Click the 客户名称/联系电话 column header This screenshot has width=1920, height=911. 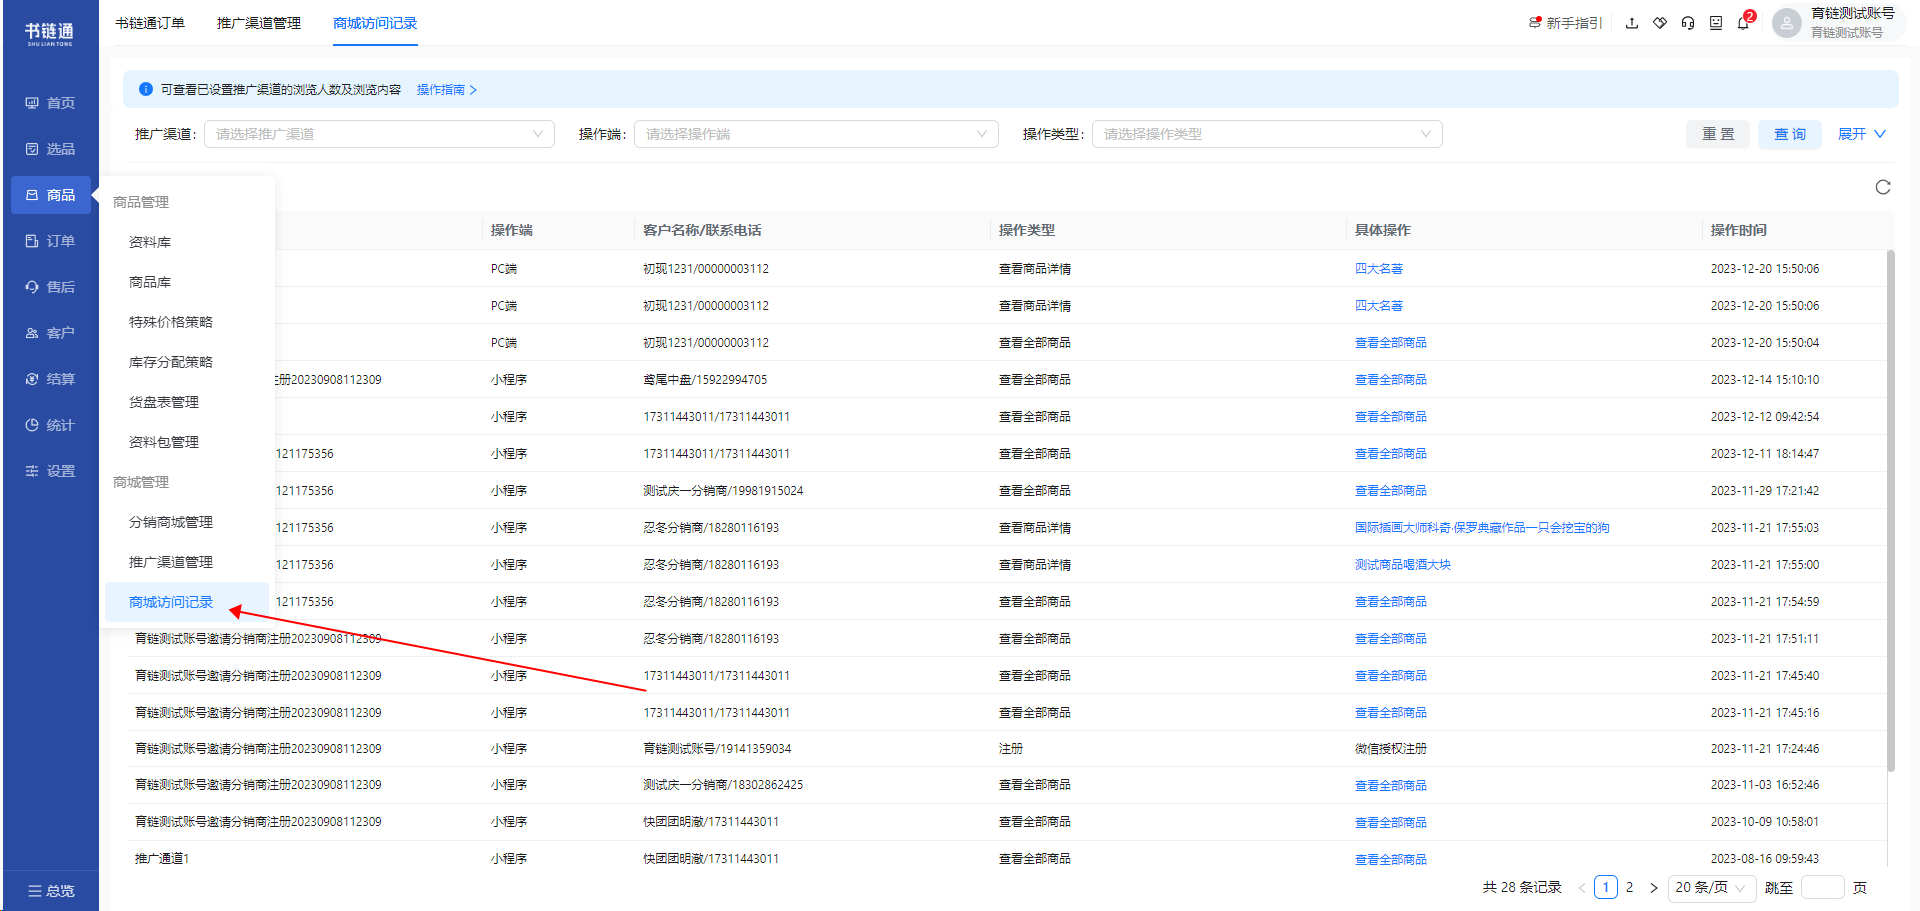(702, 230)
